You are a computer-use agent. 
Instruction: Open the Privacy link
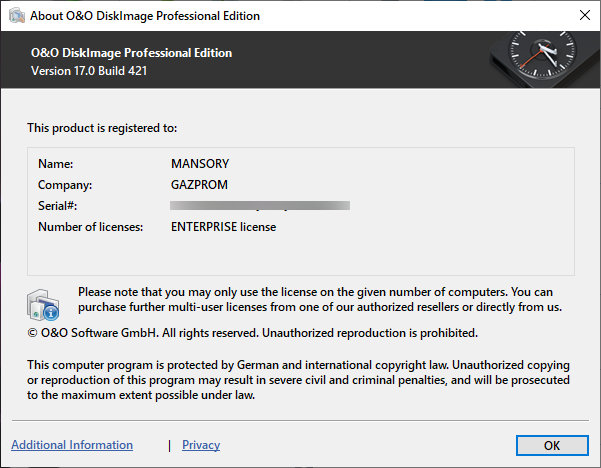(201, 445)
